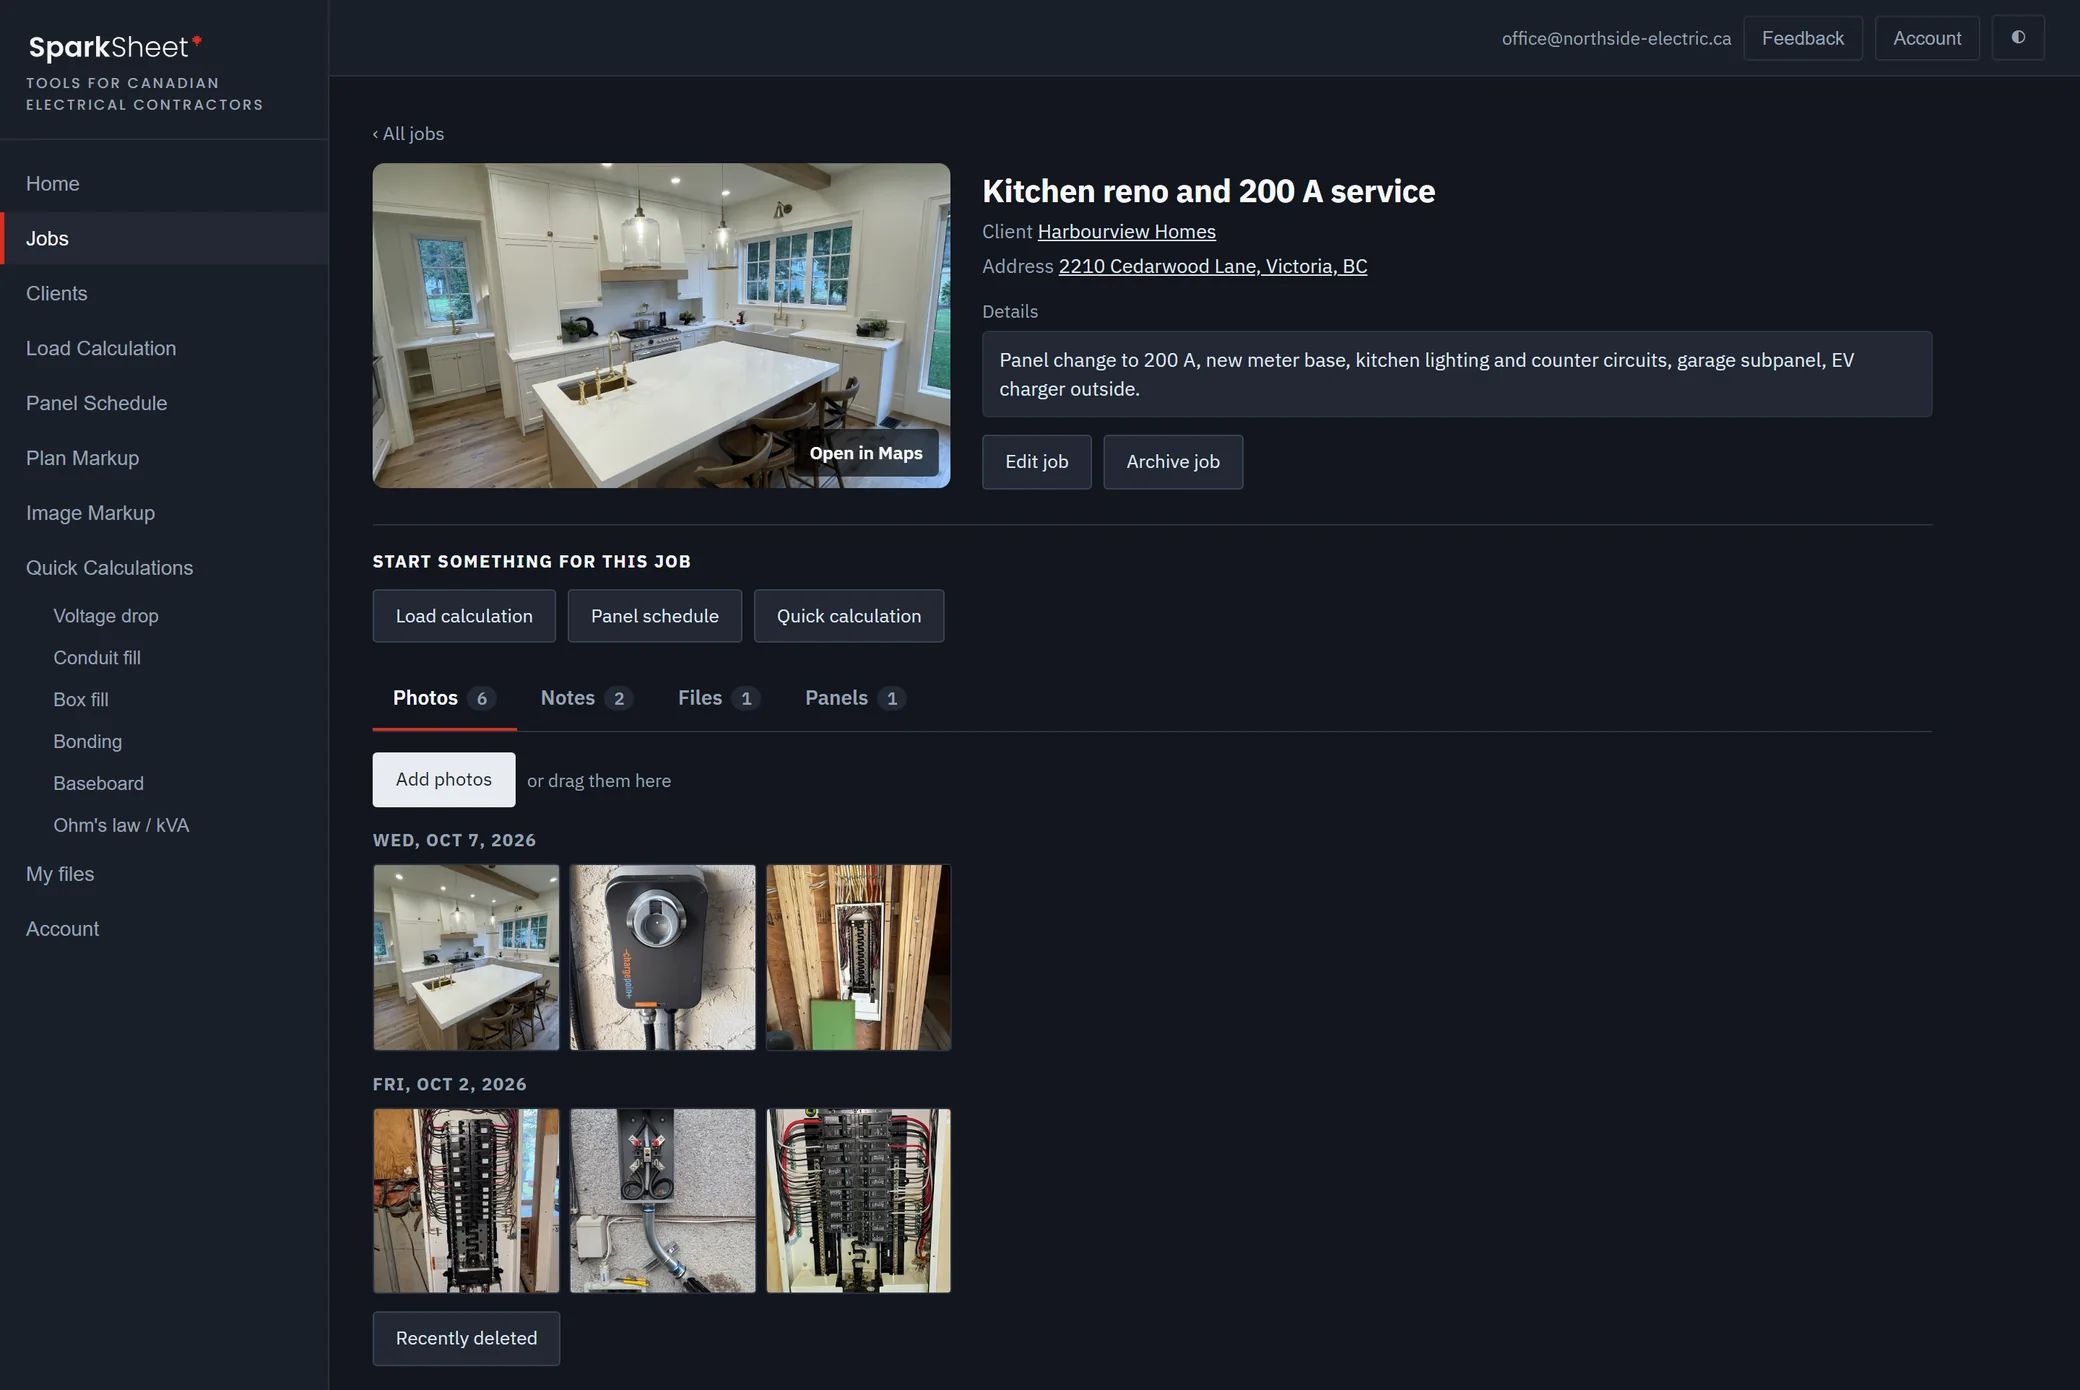Click the Add photos button
Image resolution: width=2080 pixels, height=1390 pixels.
pos(444,779)
